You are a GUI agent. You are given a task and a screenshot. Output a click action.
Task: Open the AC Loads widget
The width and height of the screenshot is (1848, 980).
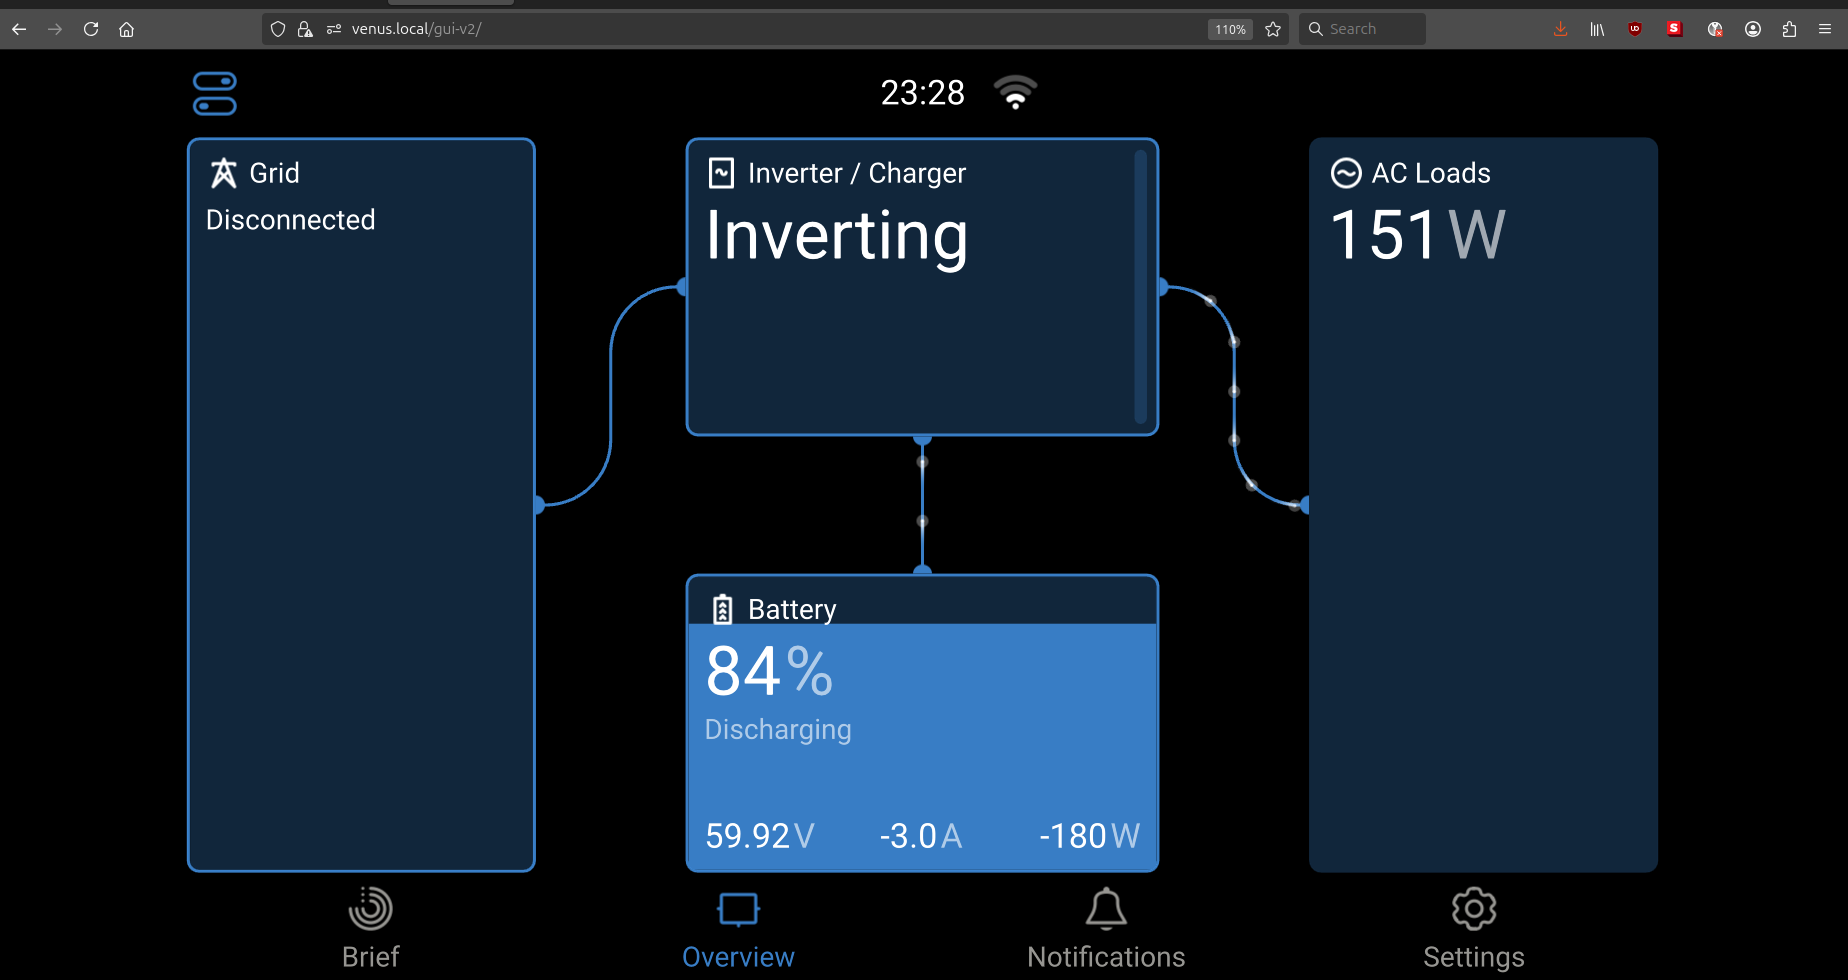point(1483,504)
